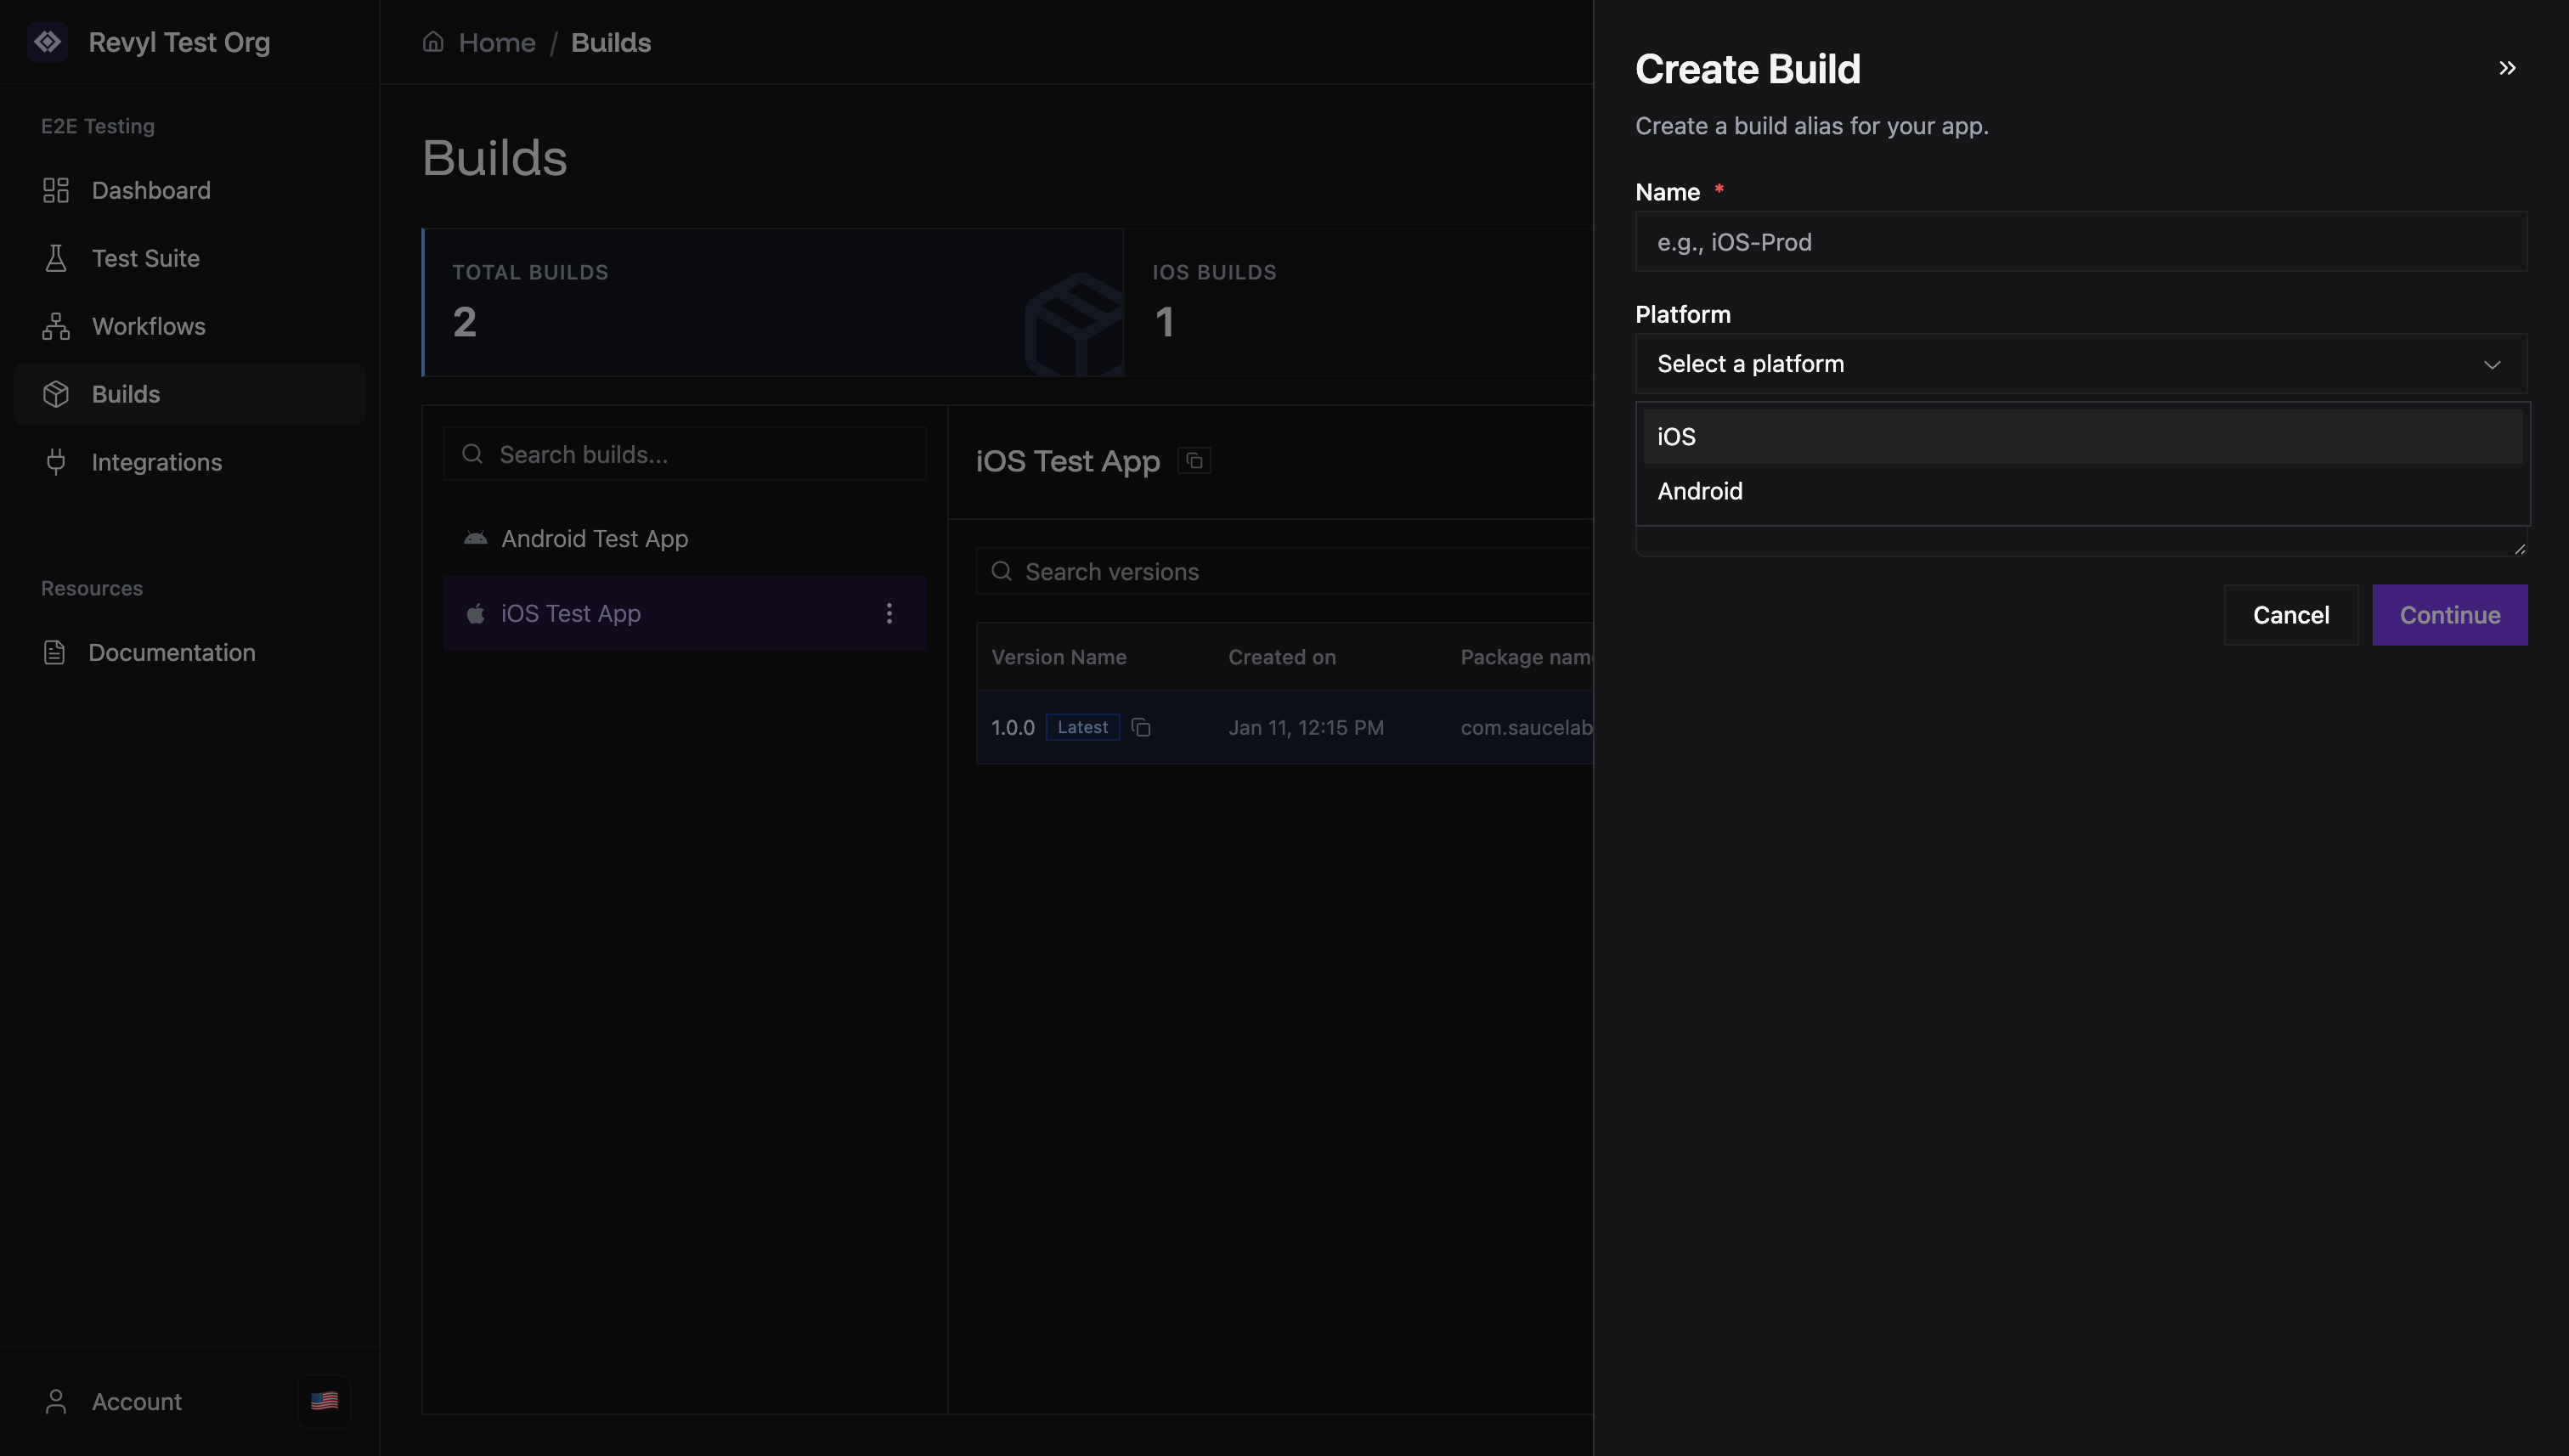Open the Select a platform dropdown
The image size is (2569, 1456).
2081,363
